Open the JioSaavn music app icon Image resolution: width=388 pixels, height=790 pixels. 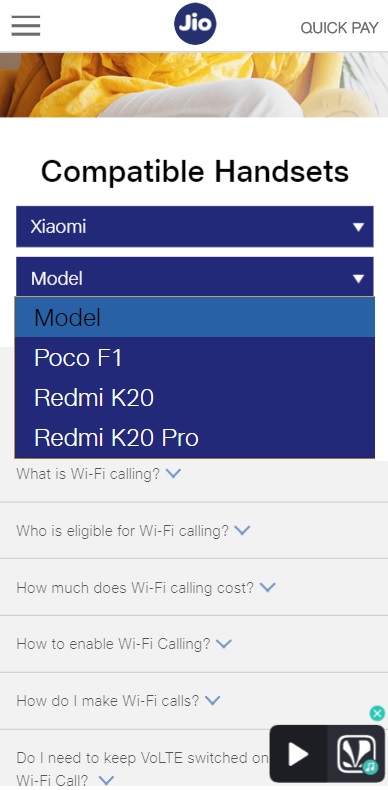click(357, 754)
